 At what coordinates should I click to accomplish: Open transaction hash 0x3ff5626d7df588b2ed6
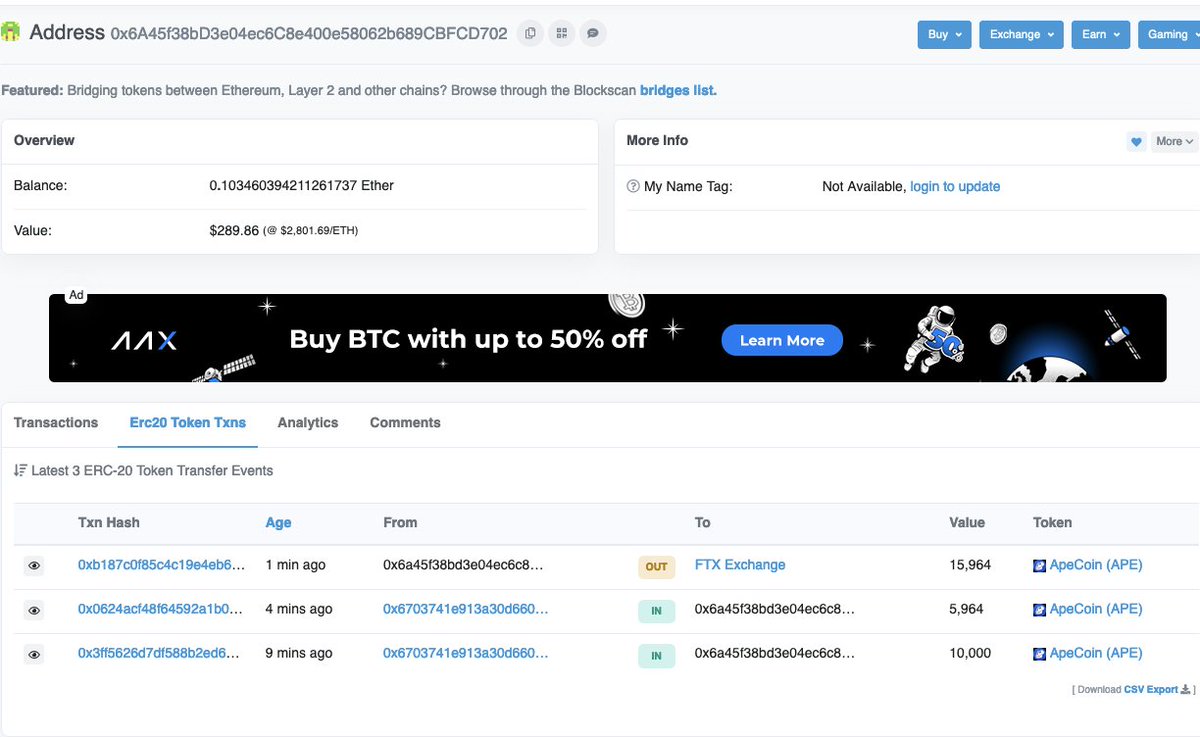pos(159,653)
